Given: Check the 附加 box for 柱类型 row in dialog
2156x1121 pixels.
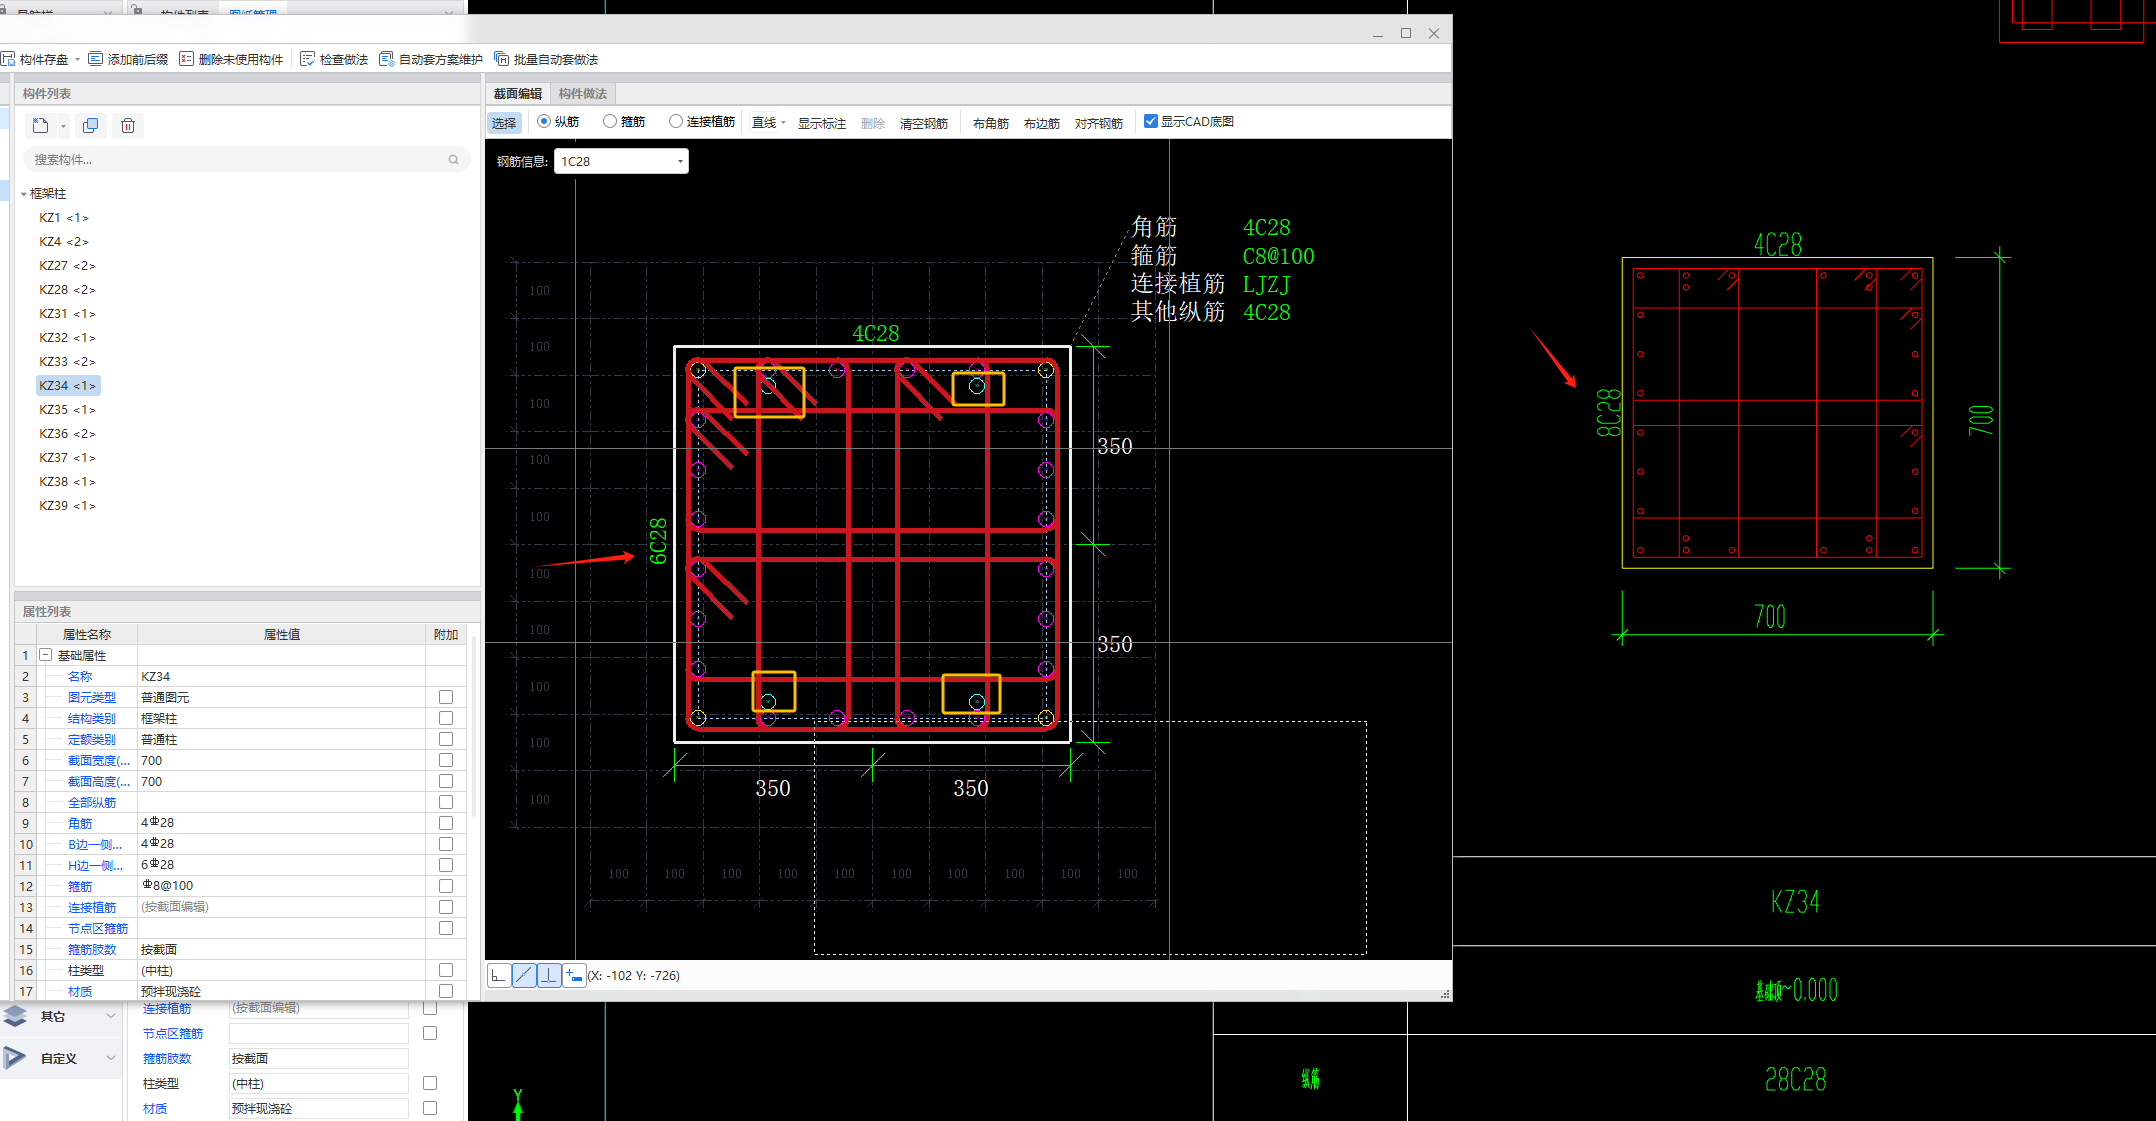Looking at the screenshot, I should [x=446, y=970].
